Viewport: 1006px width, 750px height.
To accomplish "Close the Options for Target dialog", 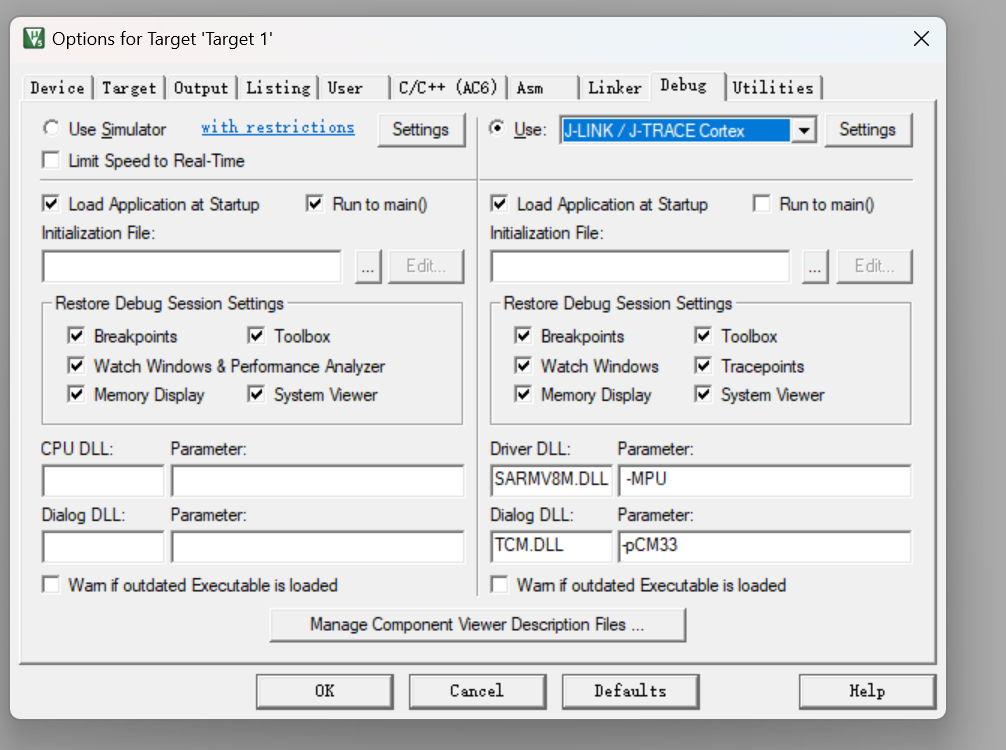I will click(x=921, y=38).
